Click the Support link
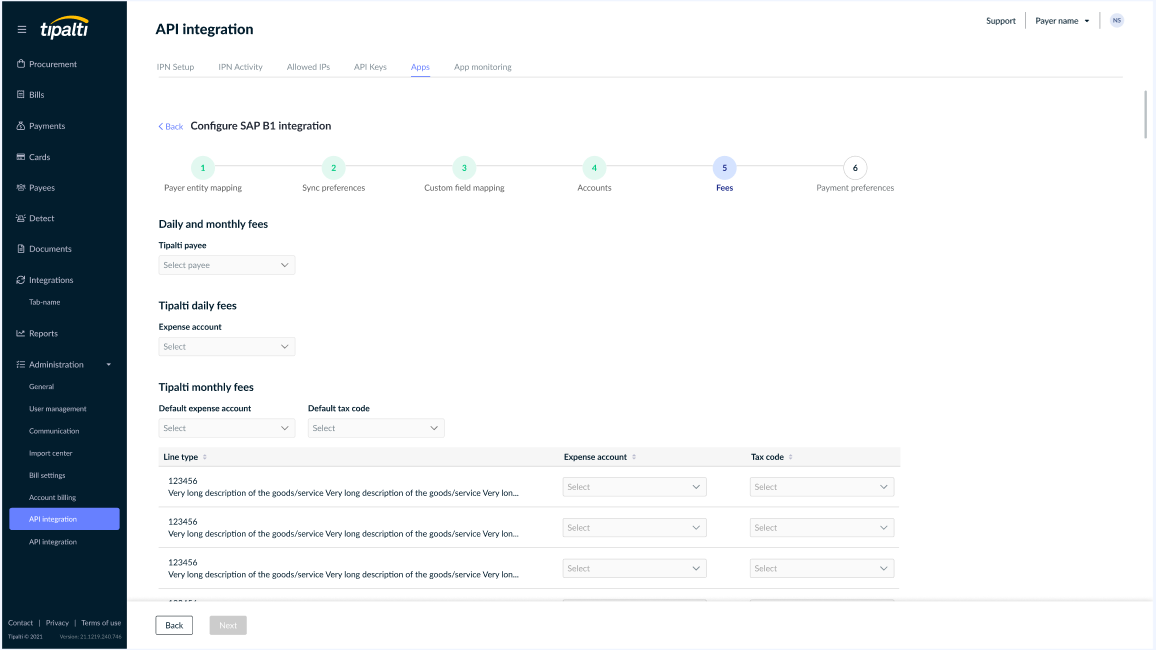1156x650 pixels. [1000, 21]
